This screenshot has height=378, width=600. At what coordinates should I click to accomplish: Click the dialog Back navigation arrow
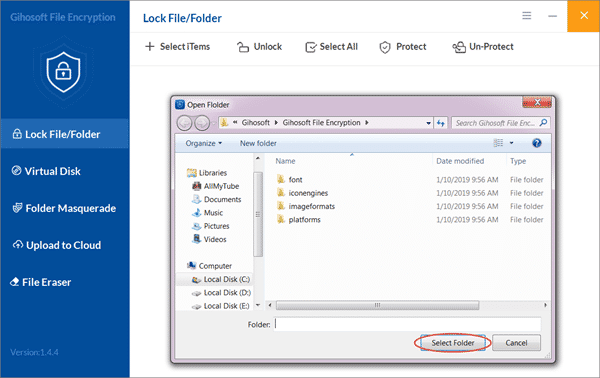[x=184, y=123]
